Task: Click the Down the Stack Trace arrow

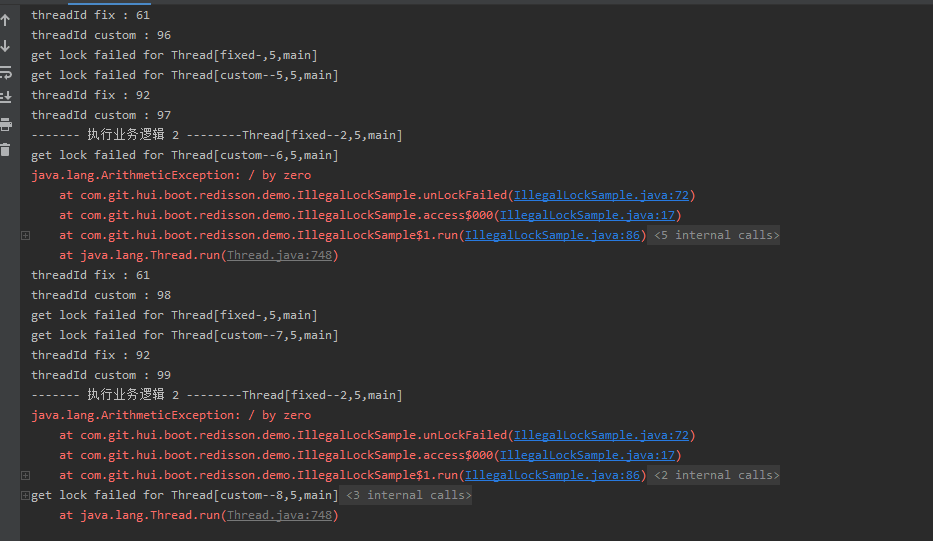Action: tap(6, 46)
